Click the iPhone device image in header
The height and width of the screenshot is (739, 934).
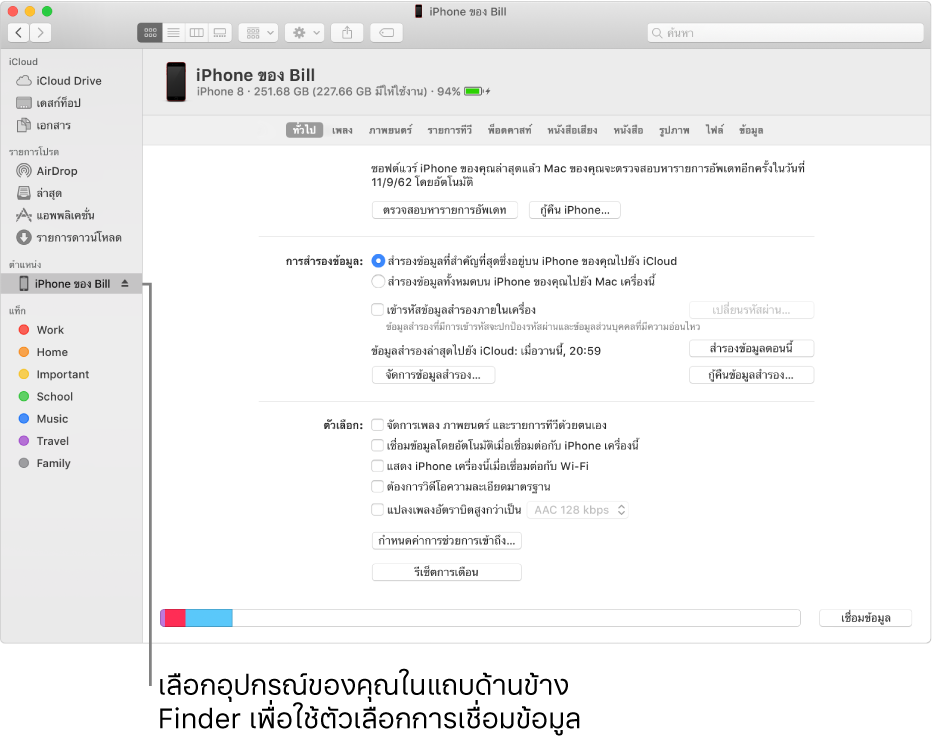click(x=176, y=82)
